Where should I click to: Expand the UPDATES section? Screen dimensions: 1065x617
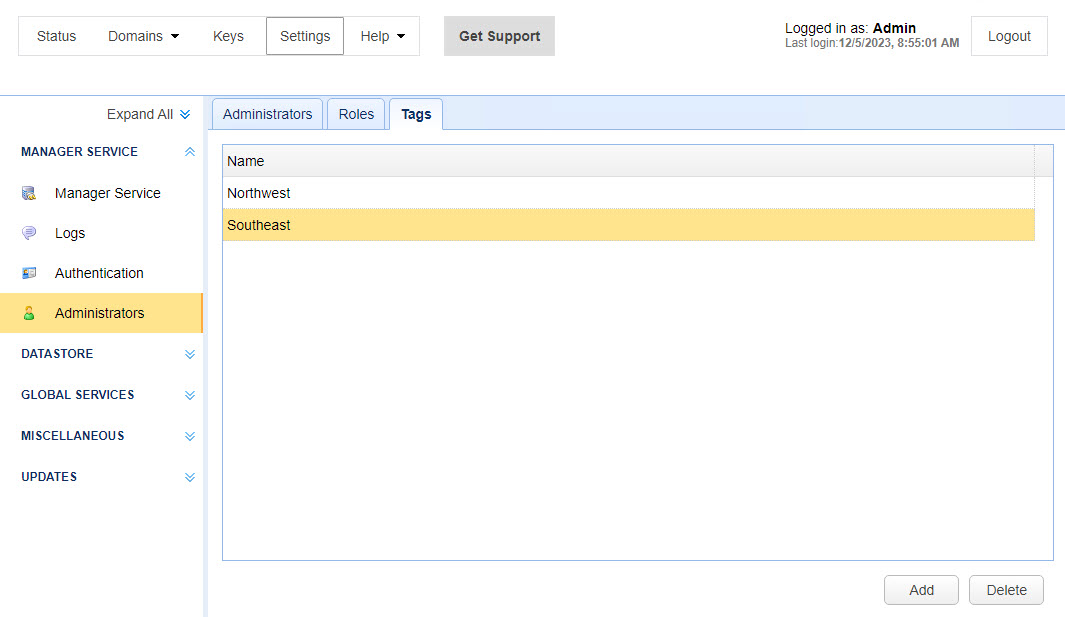point(190,477)
